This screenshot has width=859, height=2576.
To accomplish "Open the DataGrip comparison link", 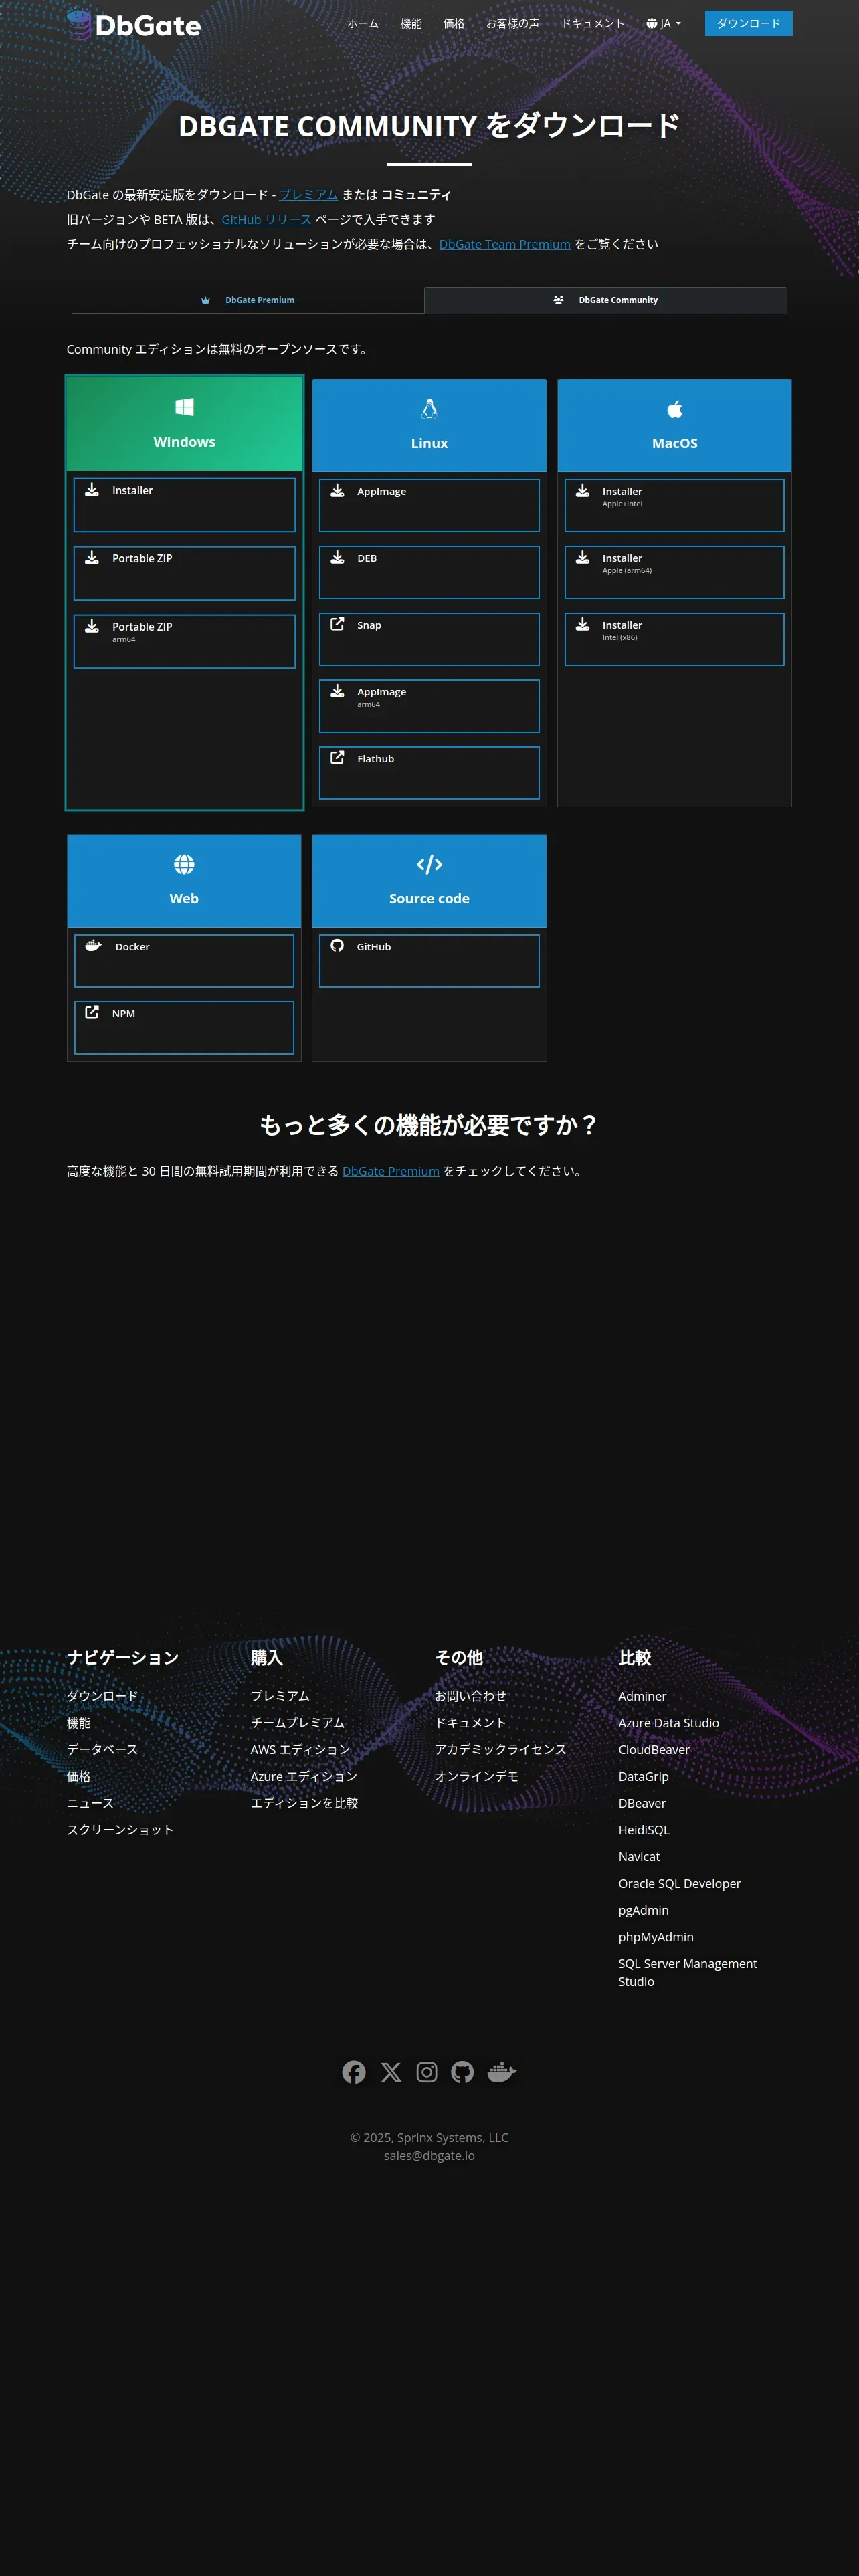I will click(x=644, y=1776).
